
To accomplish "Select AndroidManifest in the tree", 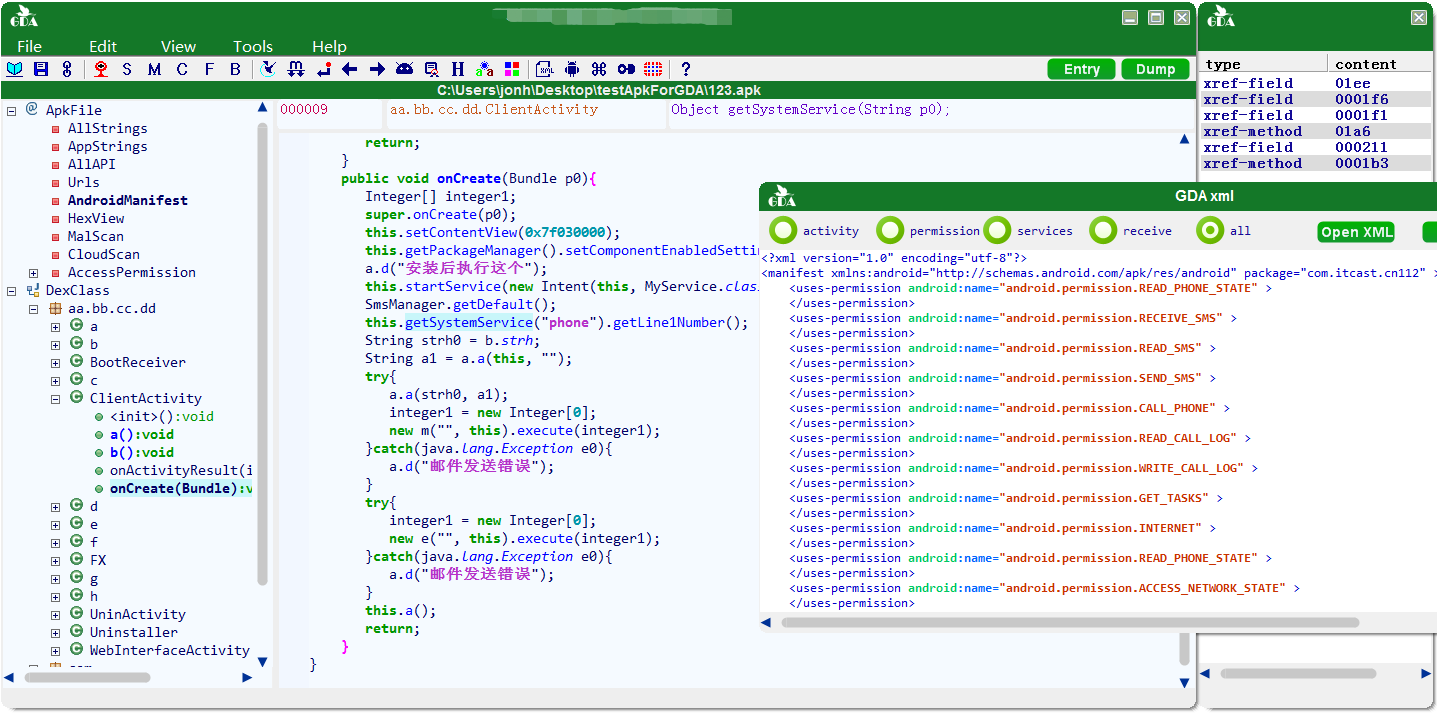I will point(127,200).
